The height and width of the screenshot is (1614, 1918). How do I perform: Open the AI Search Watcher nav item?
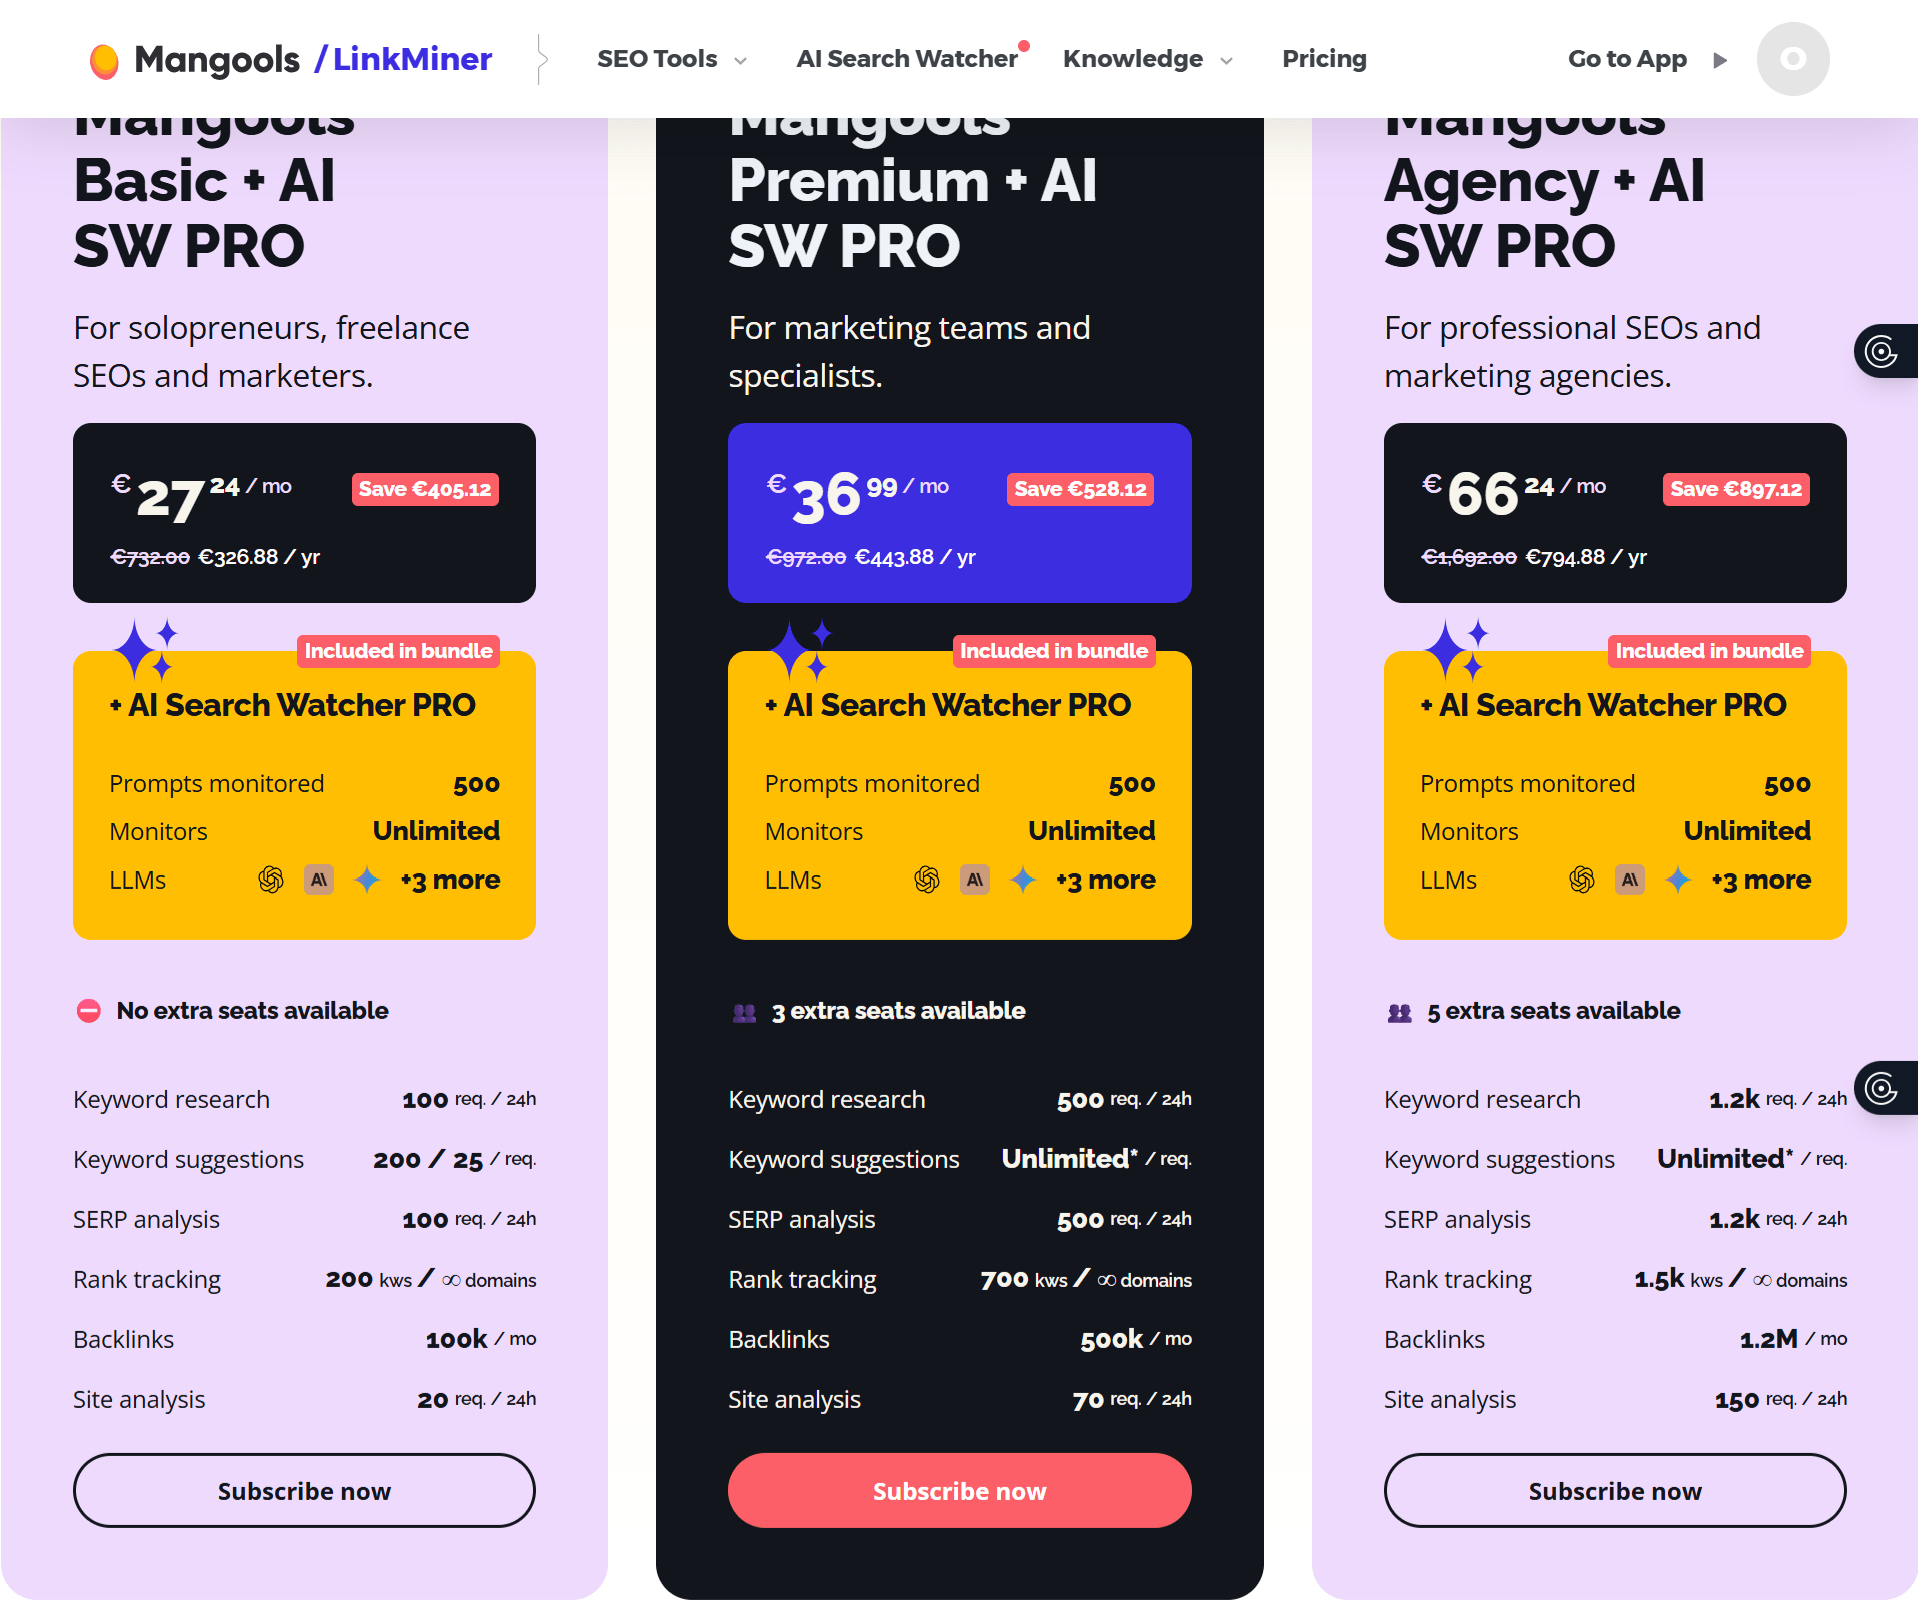click(x=905, y=59)
